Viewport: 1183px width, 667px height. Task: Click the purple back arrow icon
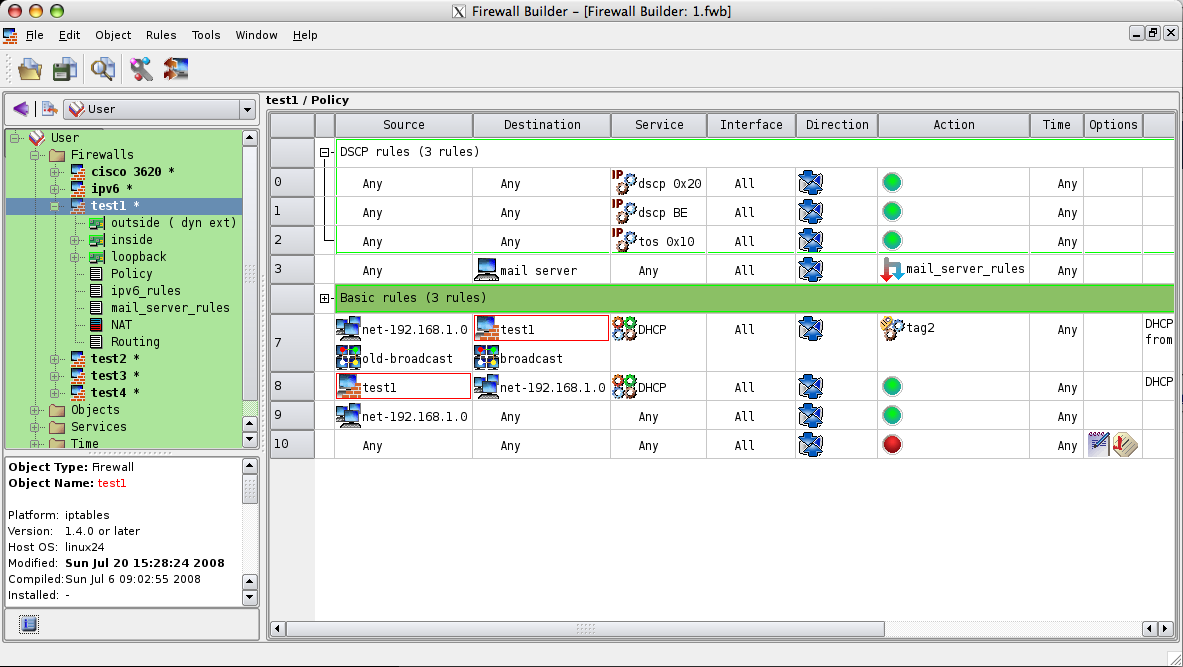(21, 109)
